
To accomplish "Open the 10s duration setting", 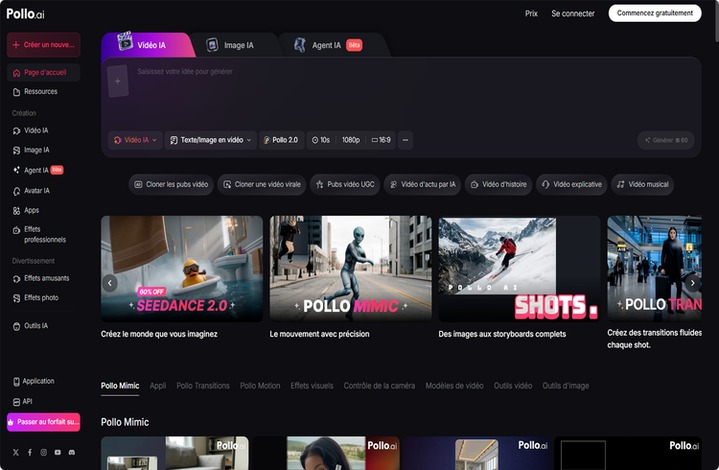I will 321,140.
